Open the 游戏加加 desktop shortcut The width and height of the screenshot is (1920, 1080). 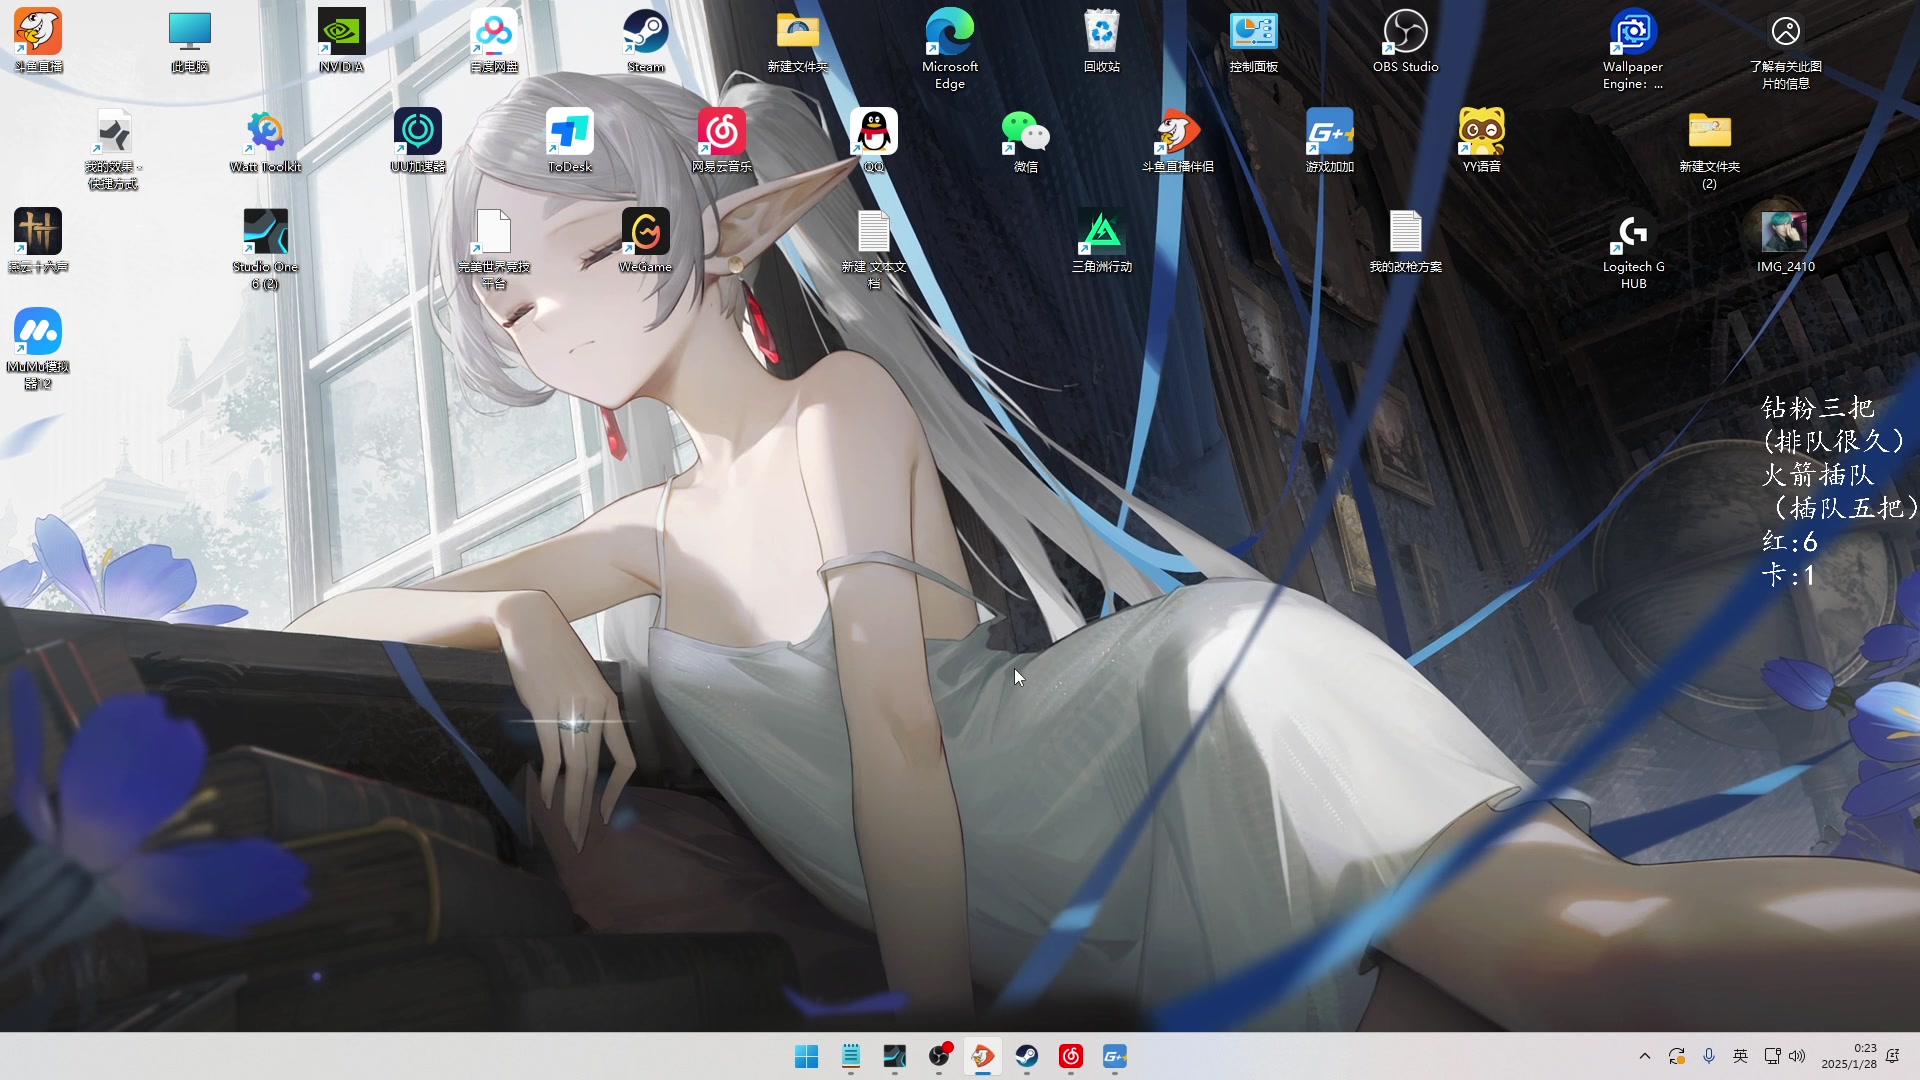[x=1330, y=141]
